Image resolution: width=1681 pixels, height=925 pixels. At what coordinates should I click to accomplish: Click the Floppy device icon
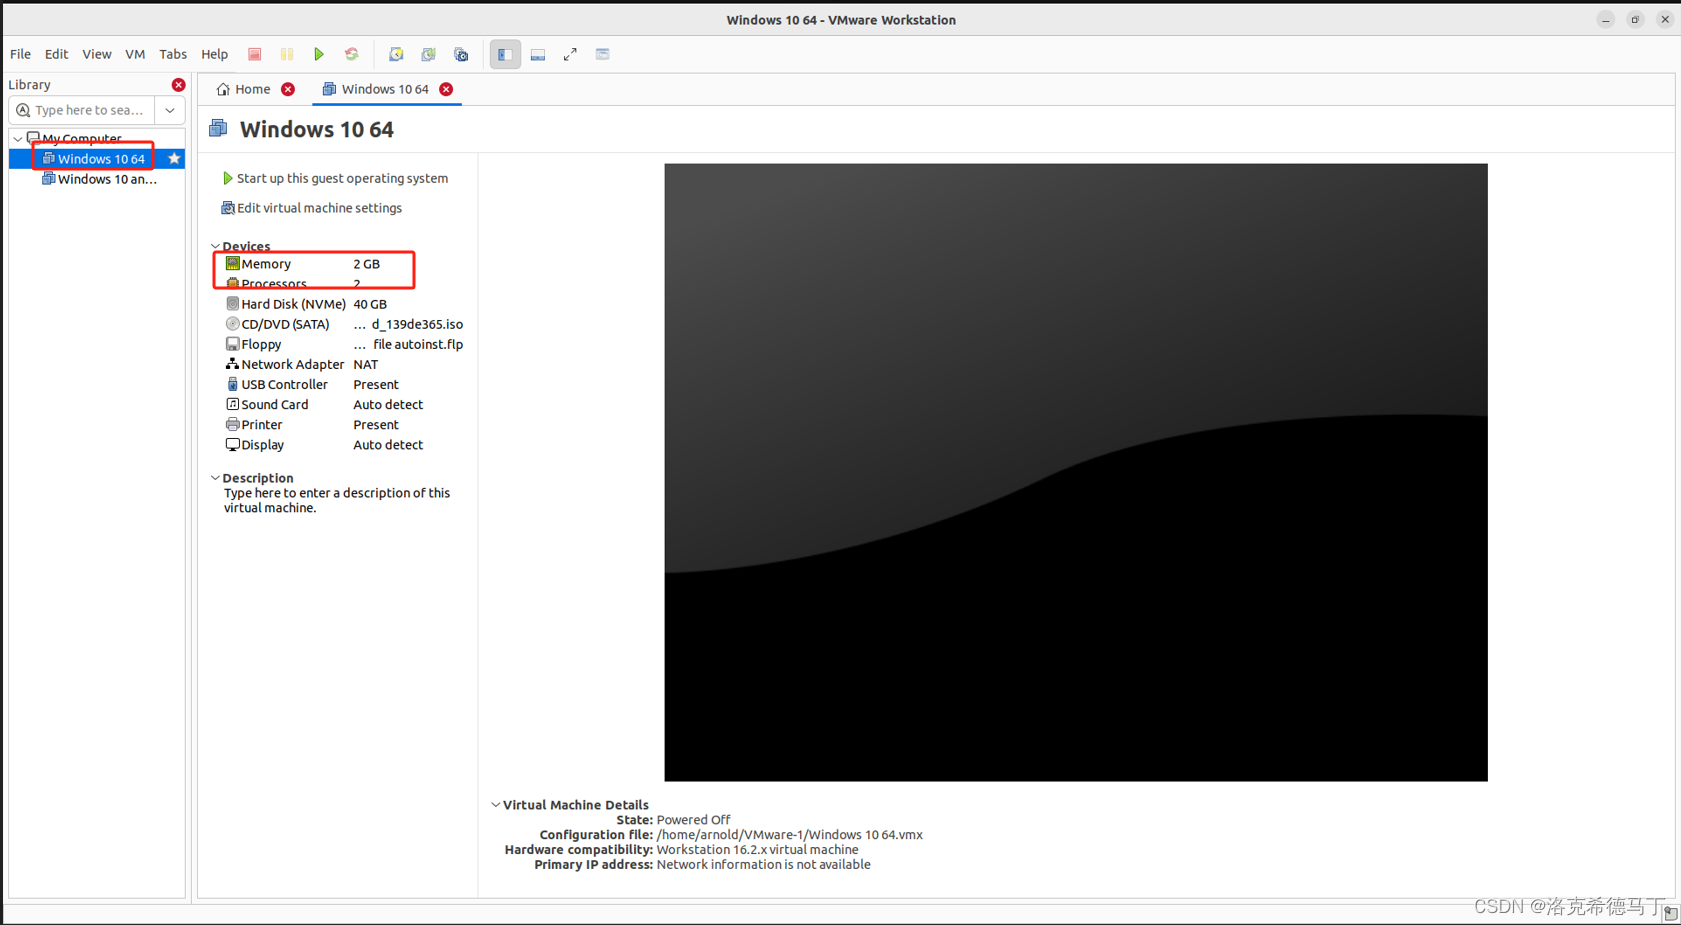click(x=232, y=343)
